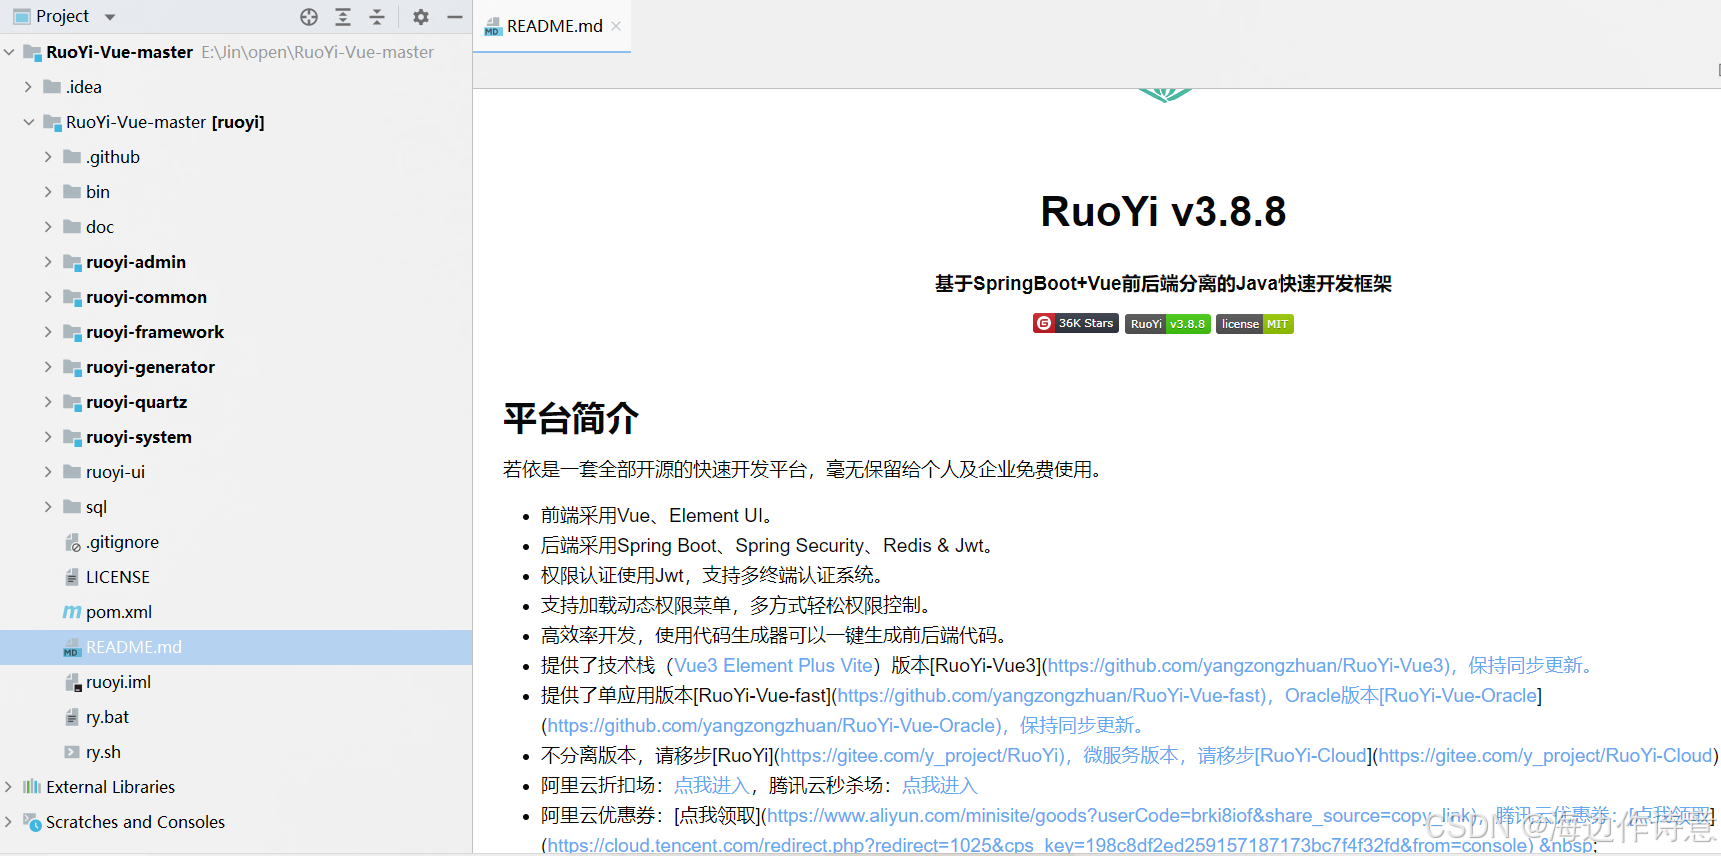The width and height of the screenshot is (1721, 856).
Task: Expand the ruoyi-ui folder
Action: coord(48,472)
